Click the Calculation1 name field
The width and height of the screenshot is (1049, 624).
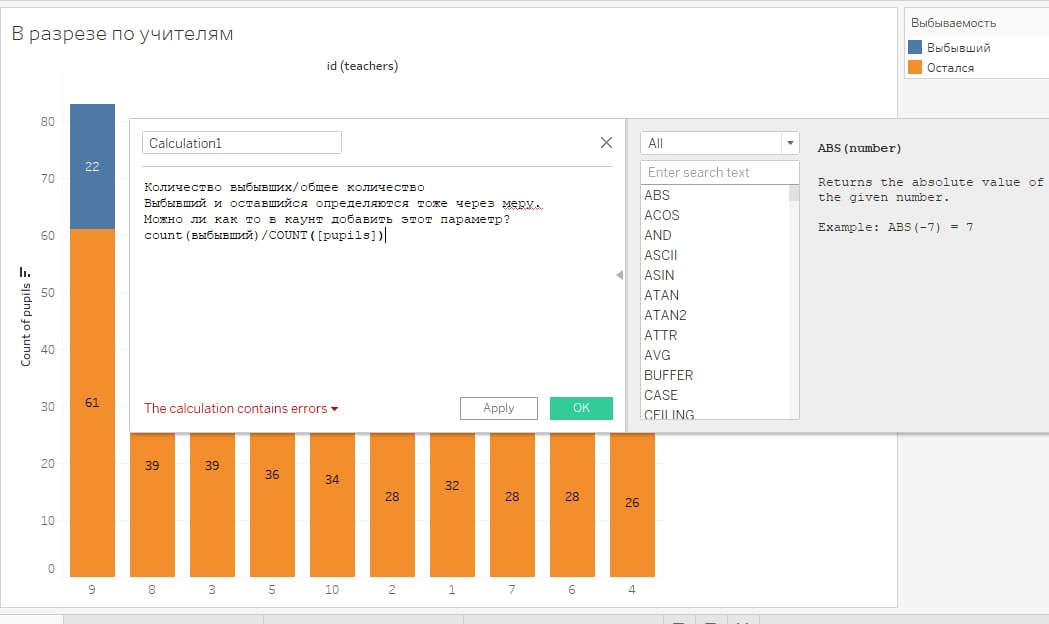coord(241,143)
